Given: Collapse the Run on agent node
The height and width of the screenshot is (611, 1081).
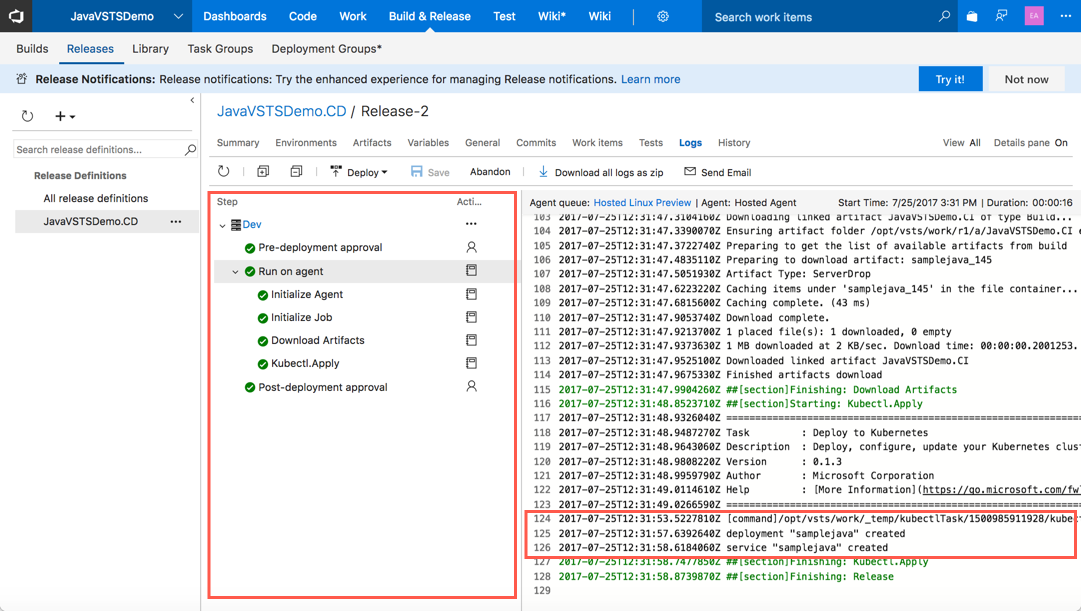Looking at the screenshot, I should click(x=235, y=272).
